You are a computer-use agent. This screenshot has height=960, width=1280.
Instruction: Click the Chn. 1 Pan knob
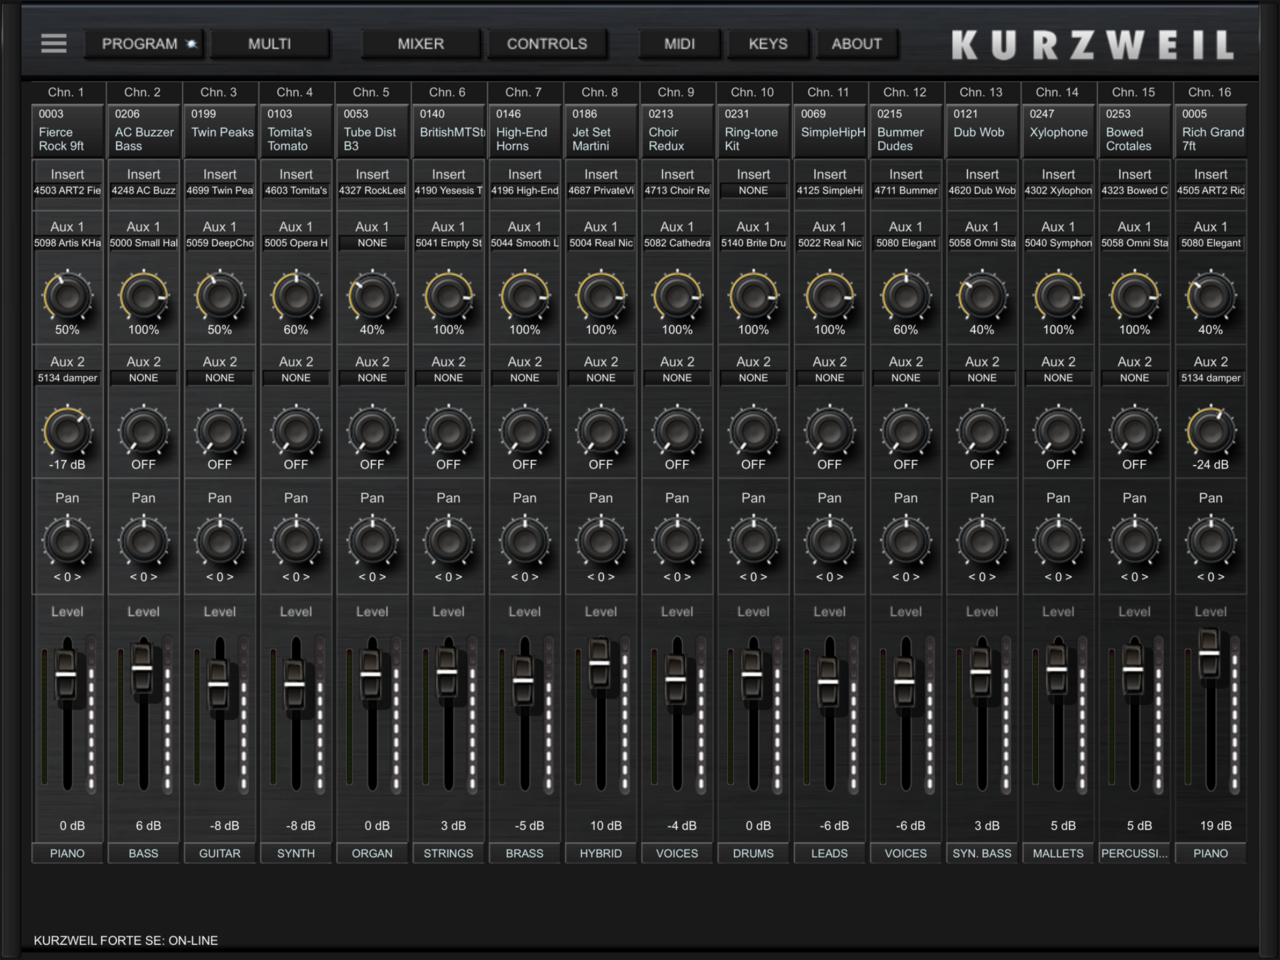(x=67, y=541)
